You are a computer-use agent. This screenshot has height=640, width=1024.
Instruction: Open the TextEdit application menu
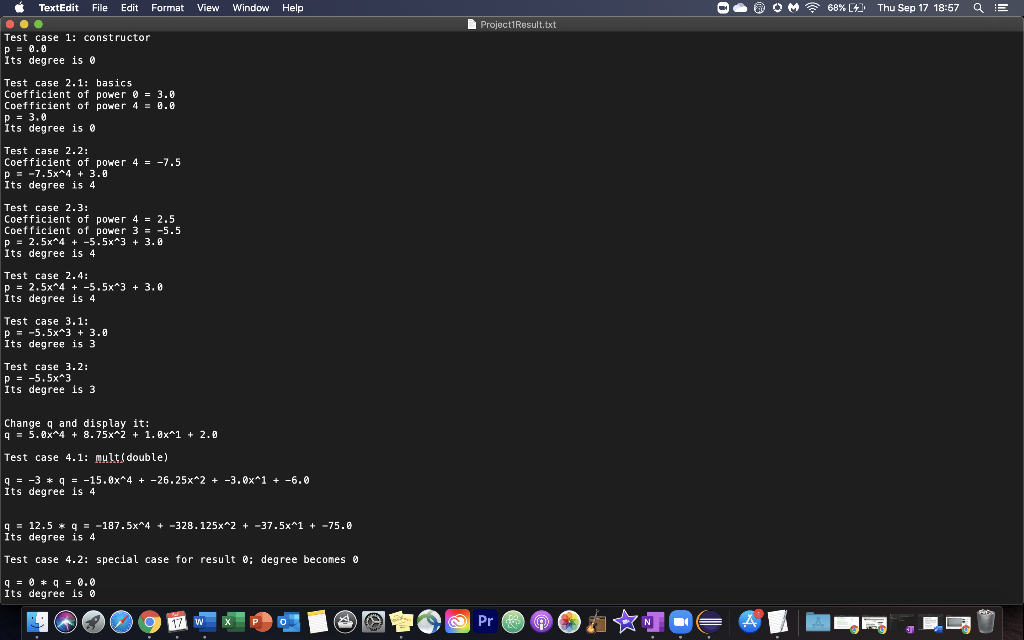pyautogui.click(x=58, y=8)
